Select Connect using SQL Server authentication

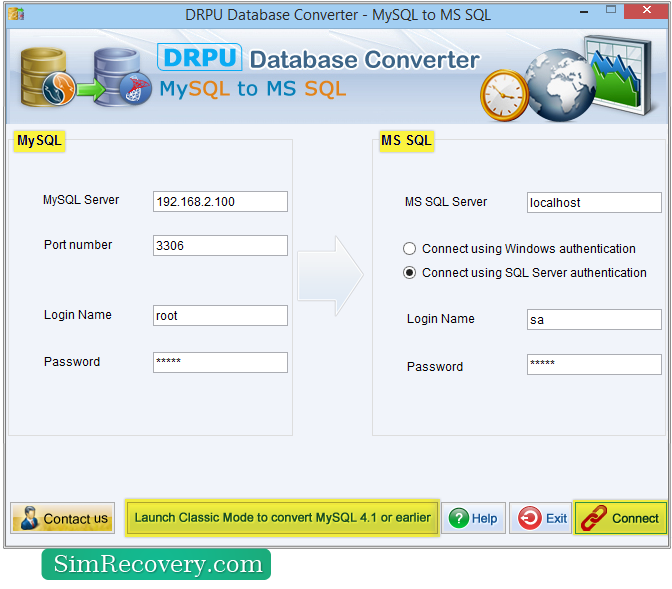pyautogui.click(x=409, y=273)
